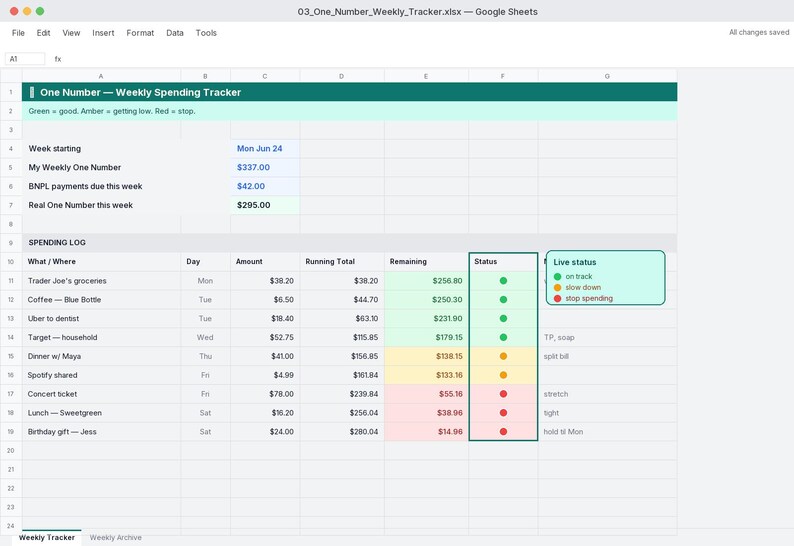Select the 'Concert ticket' cell

click(x=101, y=394)
